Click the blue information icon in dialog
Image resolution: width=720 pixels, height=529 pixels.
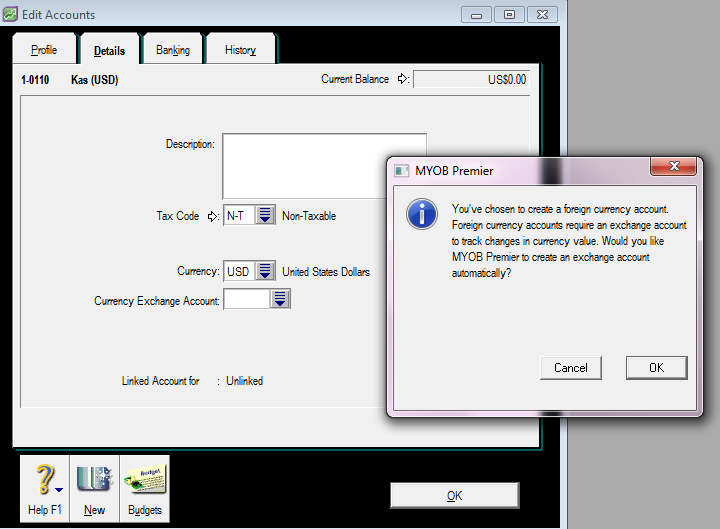(x=422, y=214)
